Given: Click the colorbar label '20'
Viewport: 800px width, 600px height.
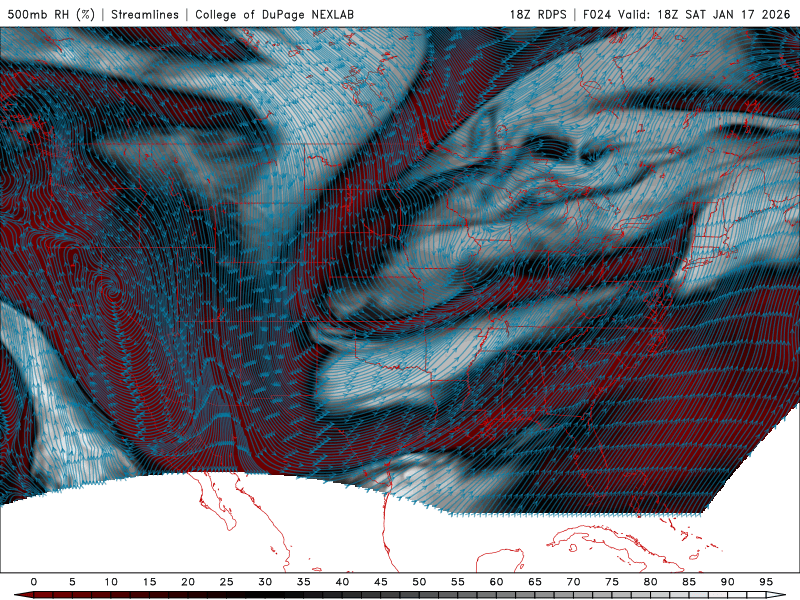Looking at the screenshot, I should click(188, 582).
